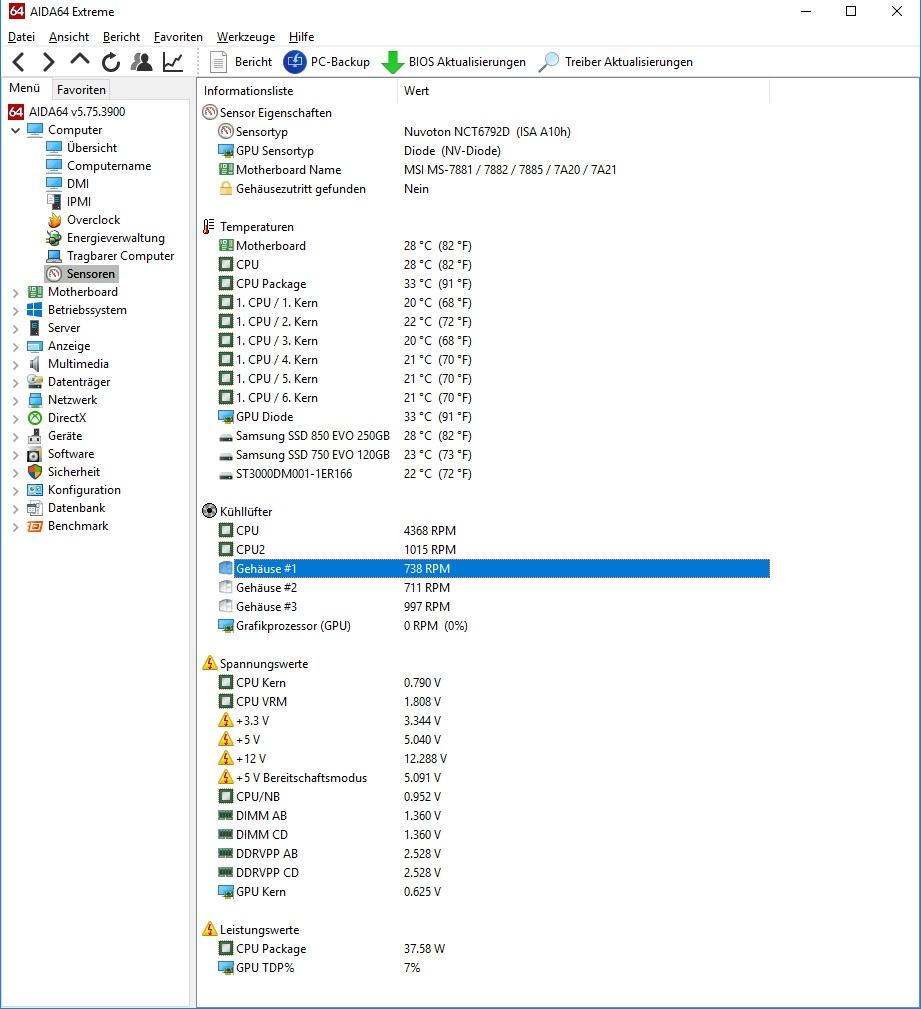Image resolution: width=921 pixels, height=1009 pixels.
Task: Refresh sensor values with the reload icon
Action: pos(111,62)
